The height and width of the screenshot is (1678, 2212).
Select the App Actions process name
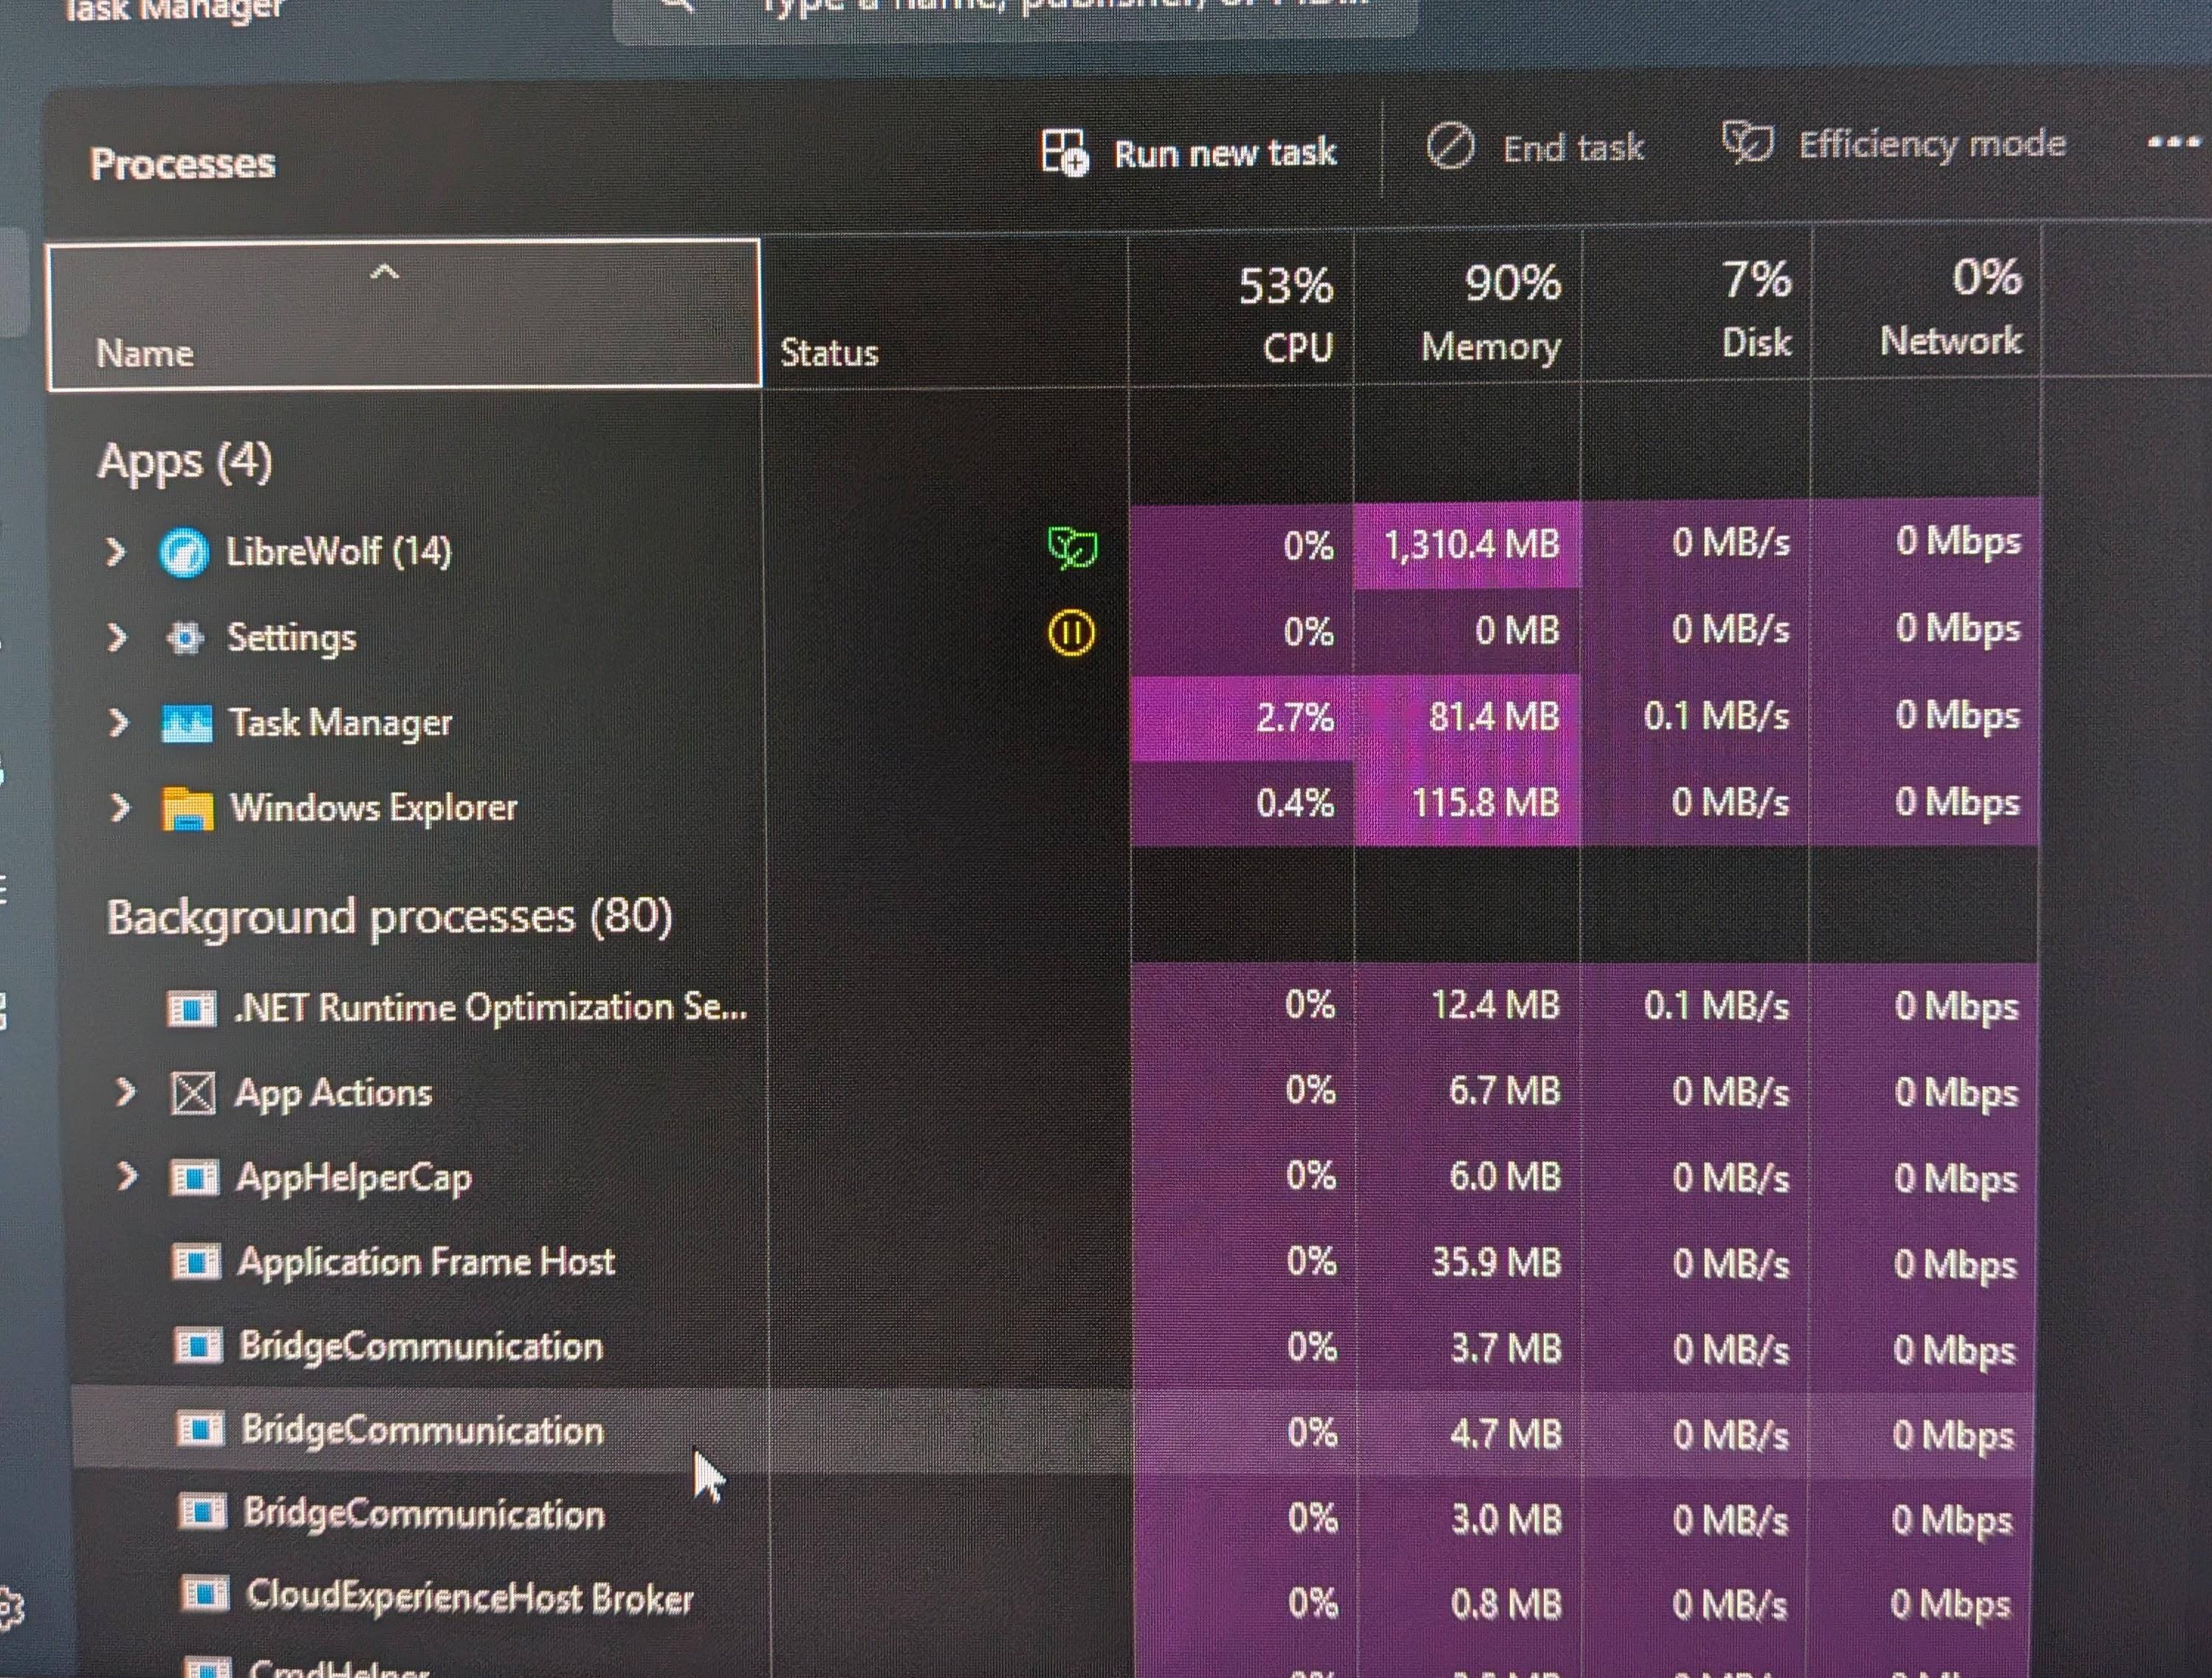point(334,1093)
